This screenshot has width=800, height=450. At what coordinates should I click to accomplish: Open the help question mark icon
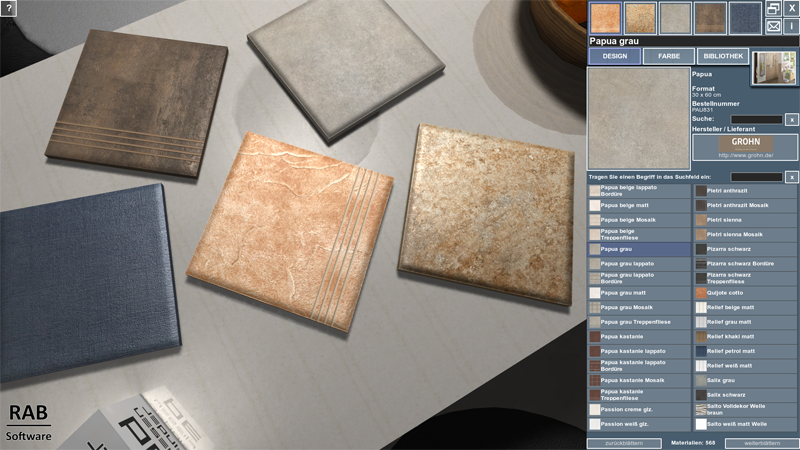coord(8,8)
